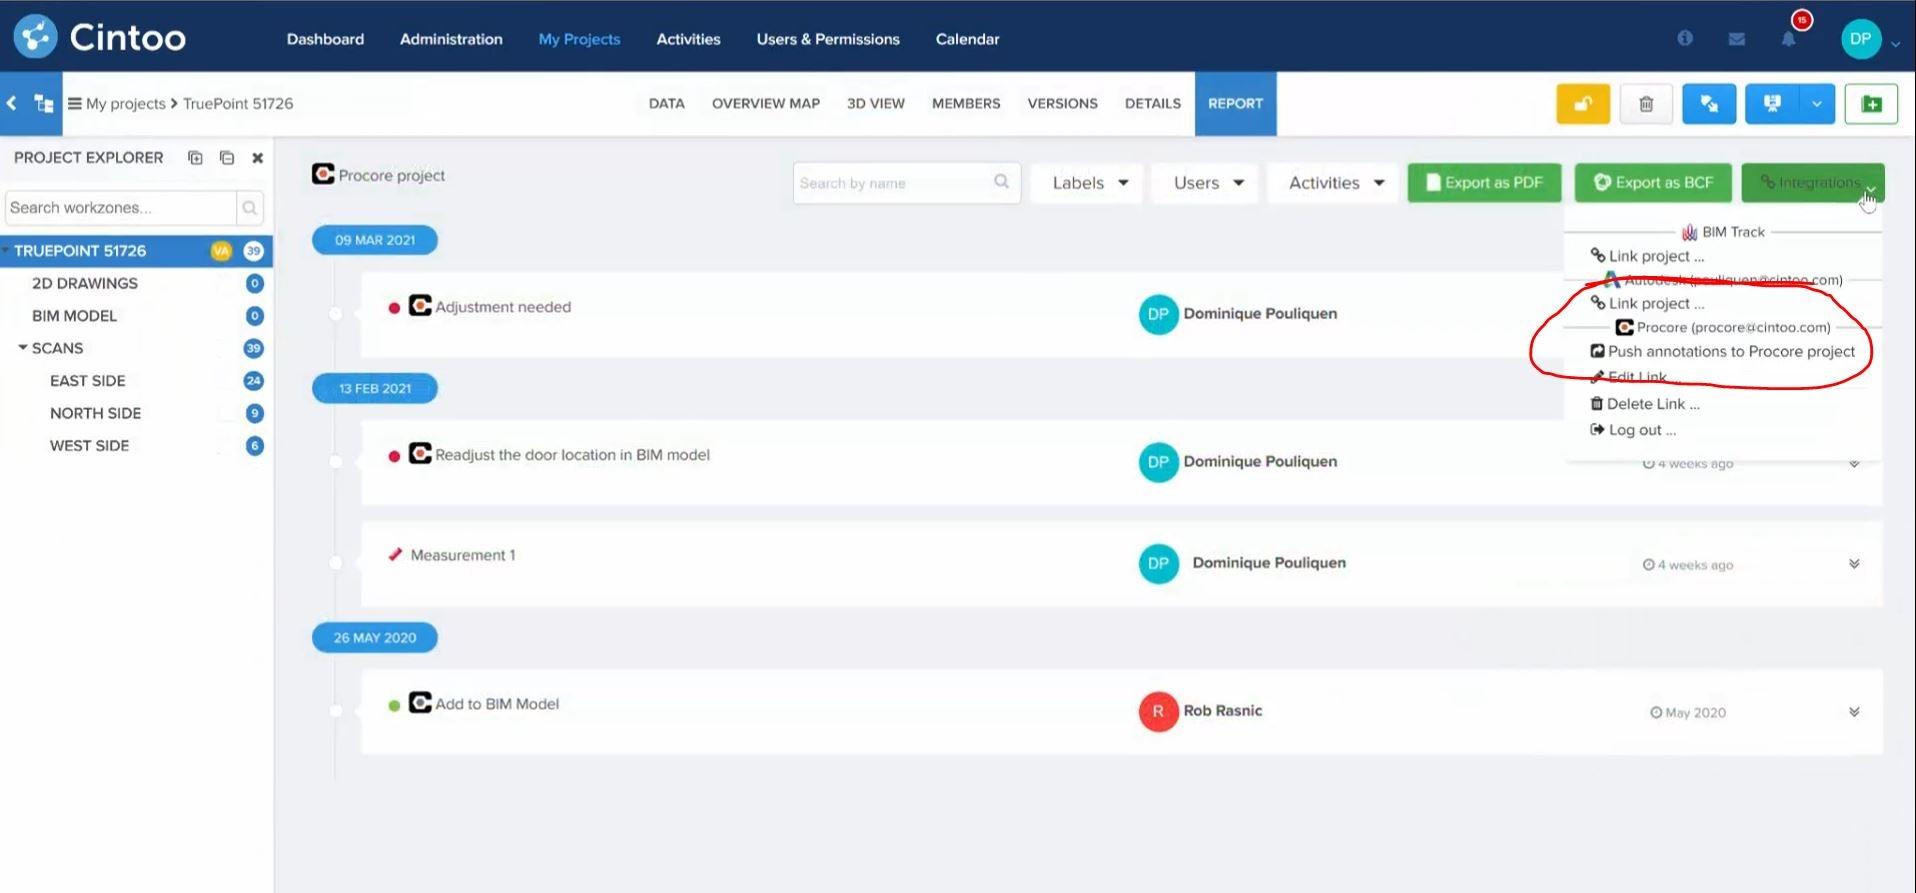Select the REPORT tab
1916x893 pixels.
pos(1235,104)
